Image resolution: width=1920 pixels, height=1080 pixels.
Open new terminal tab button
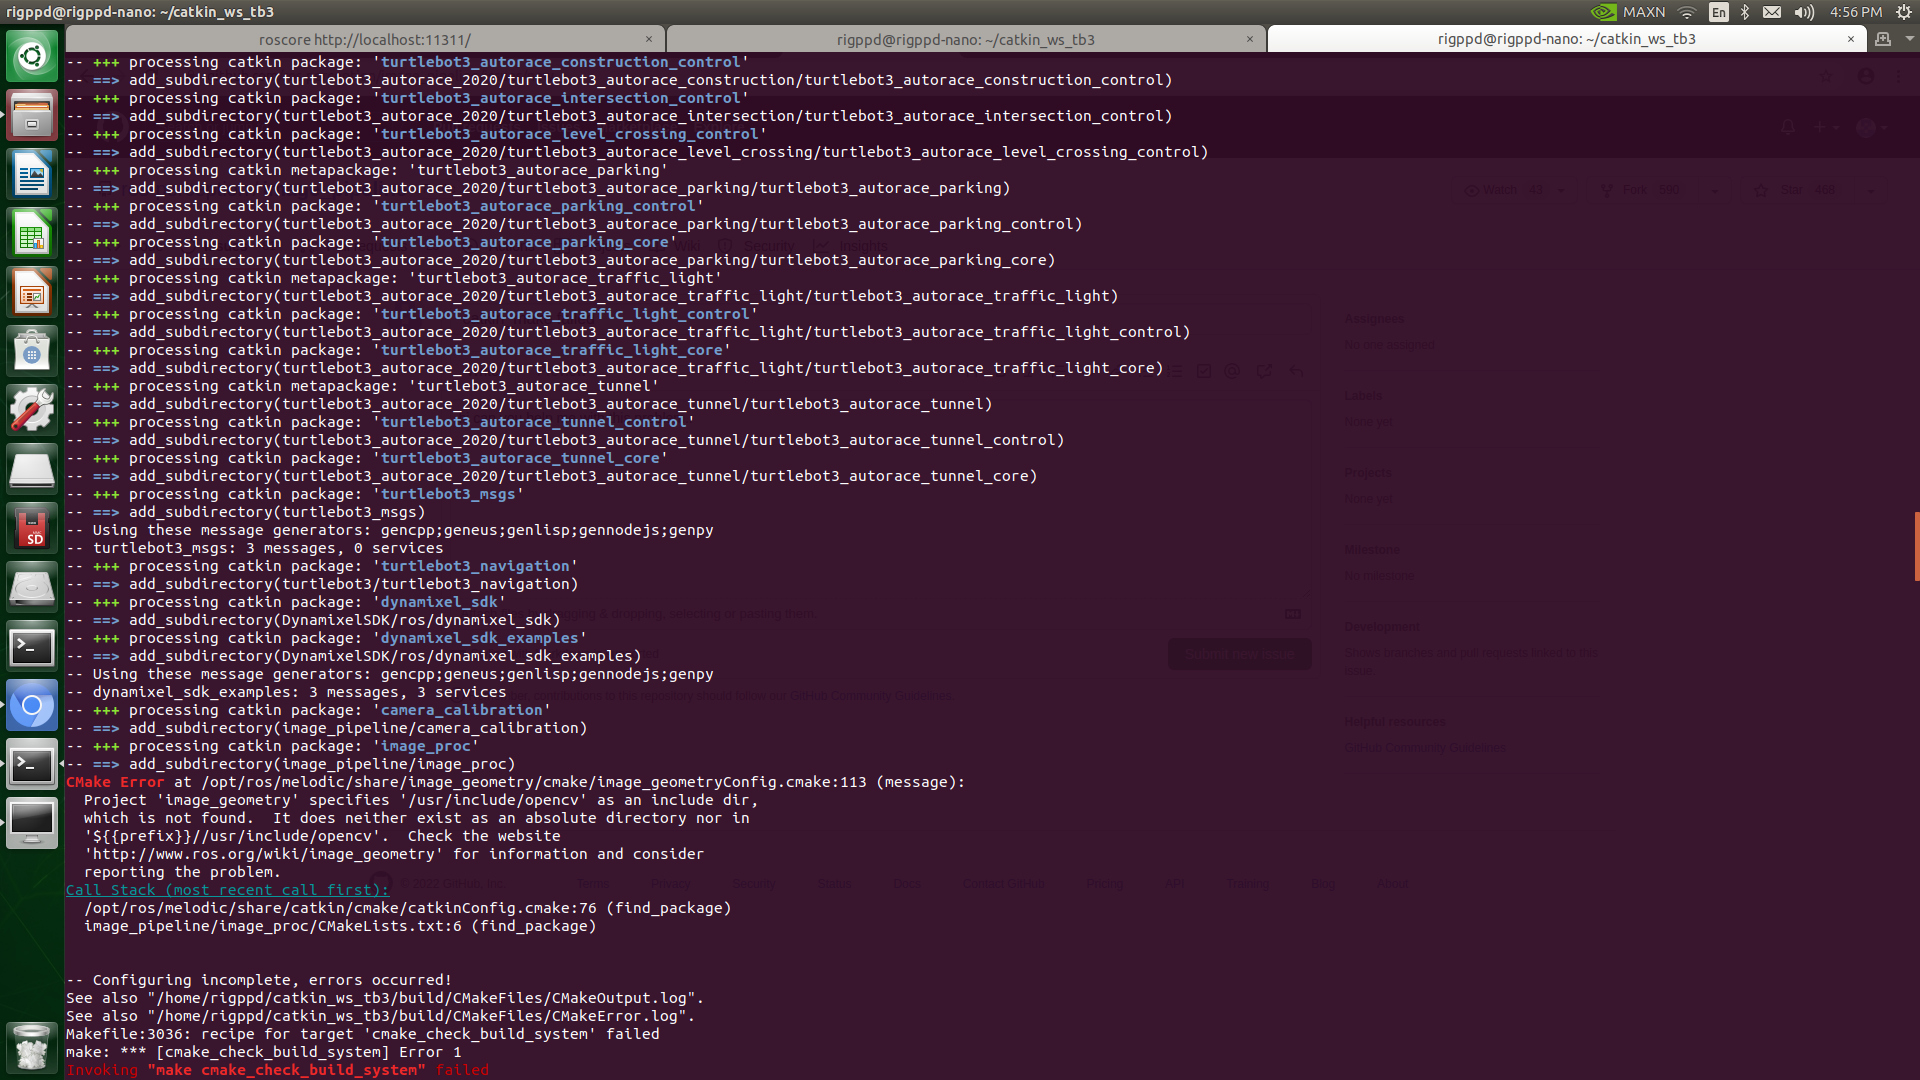click(x=1883, y=39)
